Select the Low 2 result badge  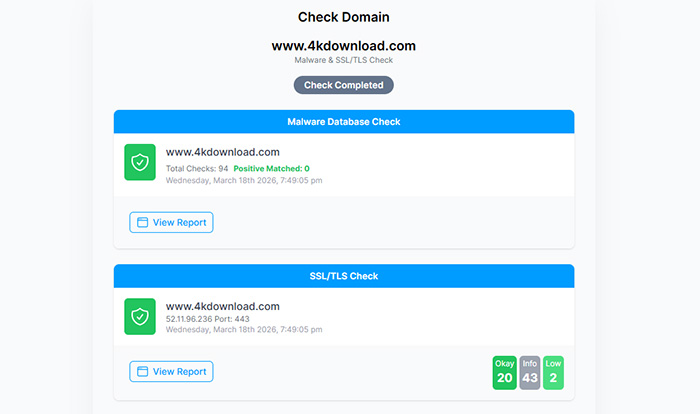coord(553,372)
